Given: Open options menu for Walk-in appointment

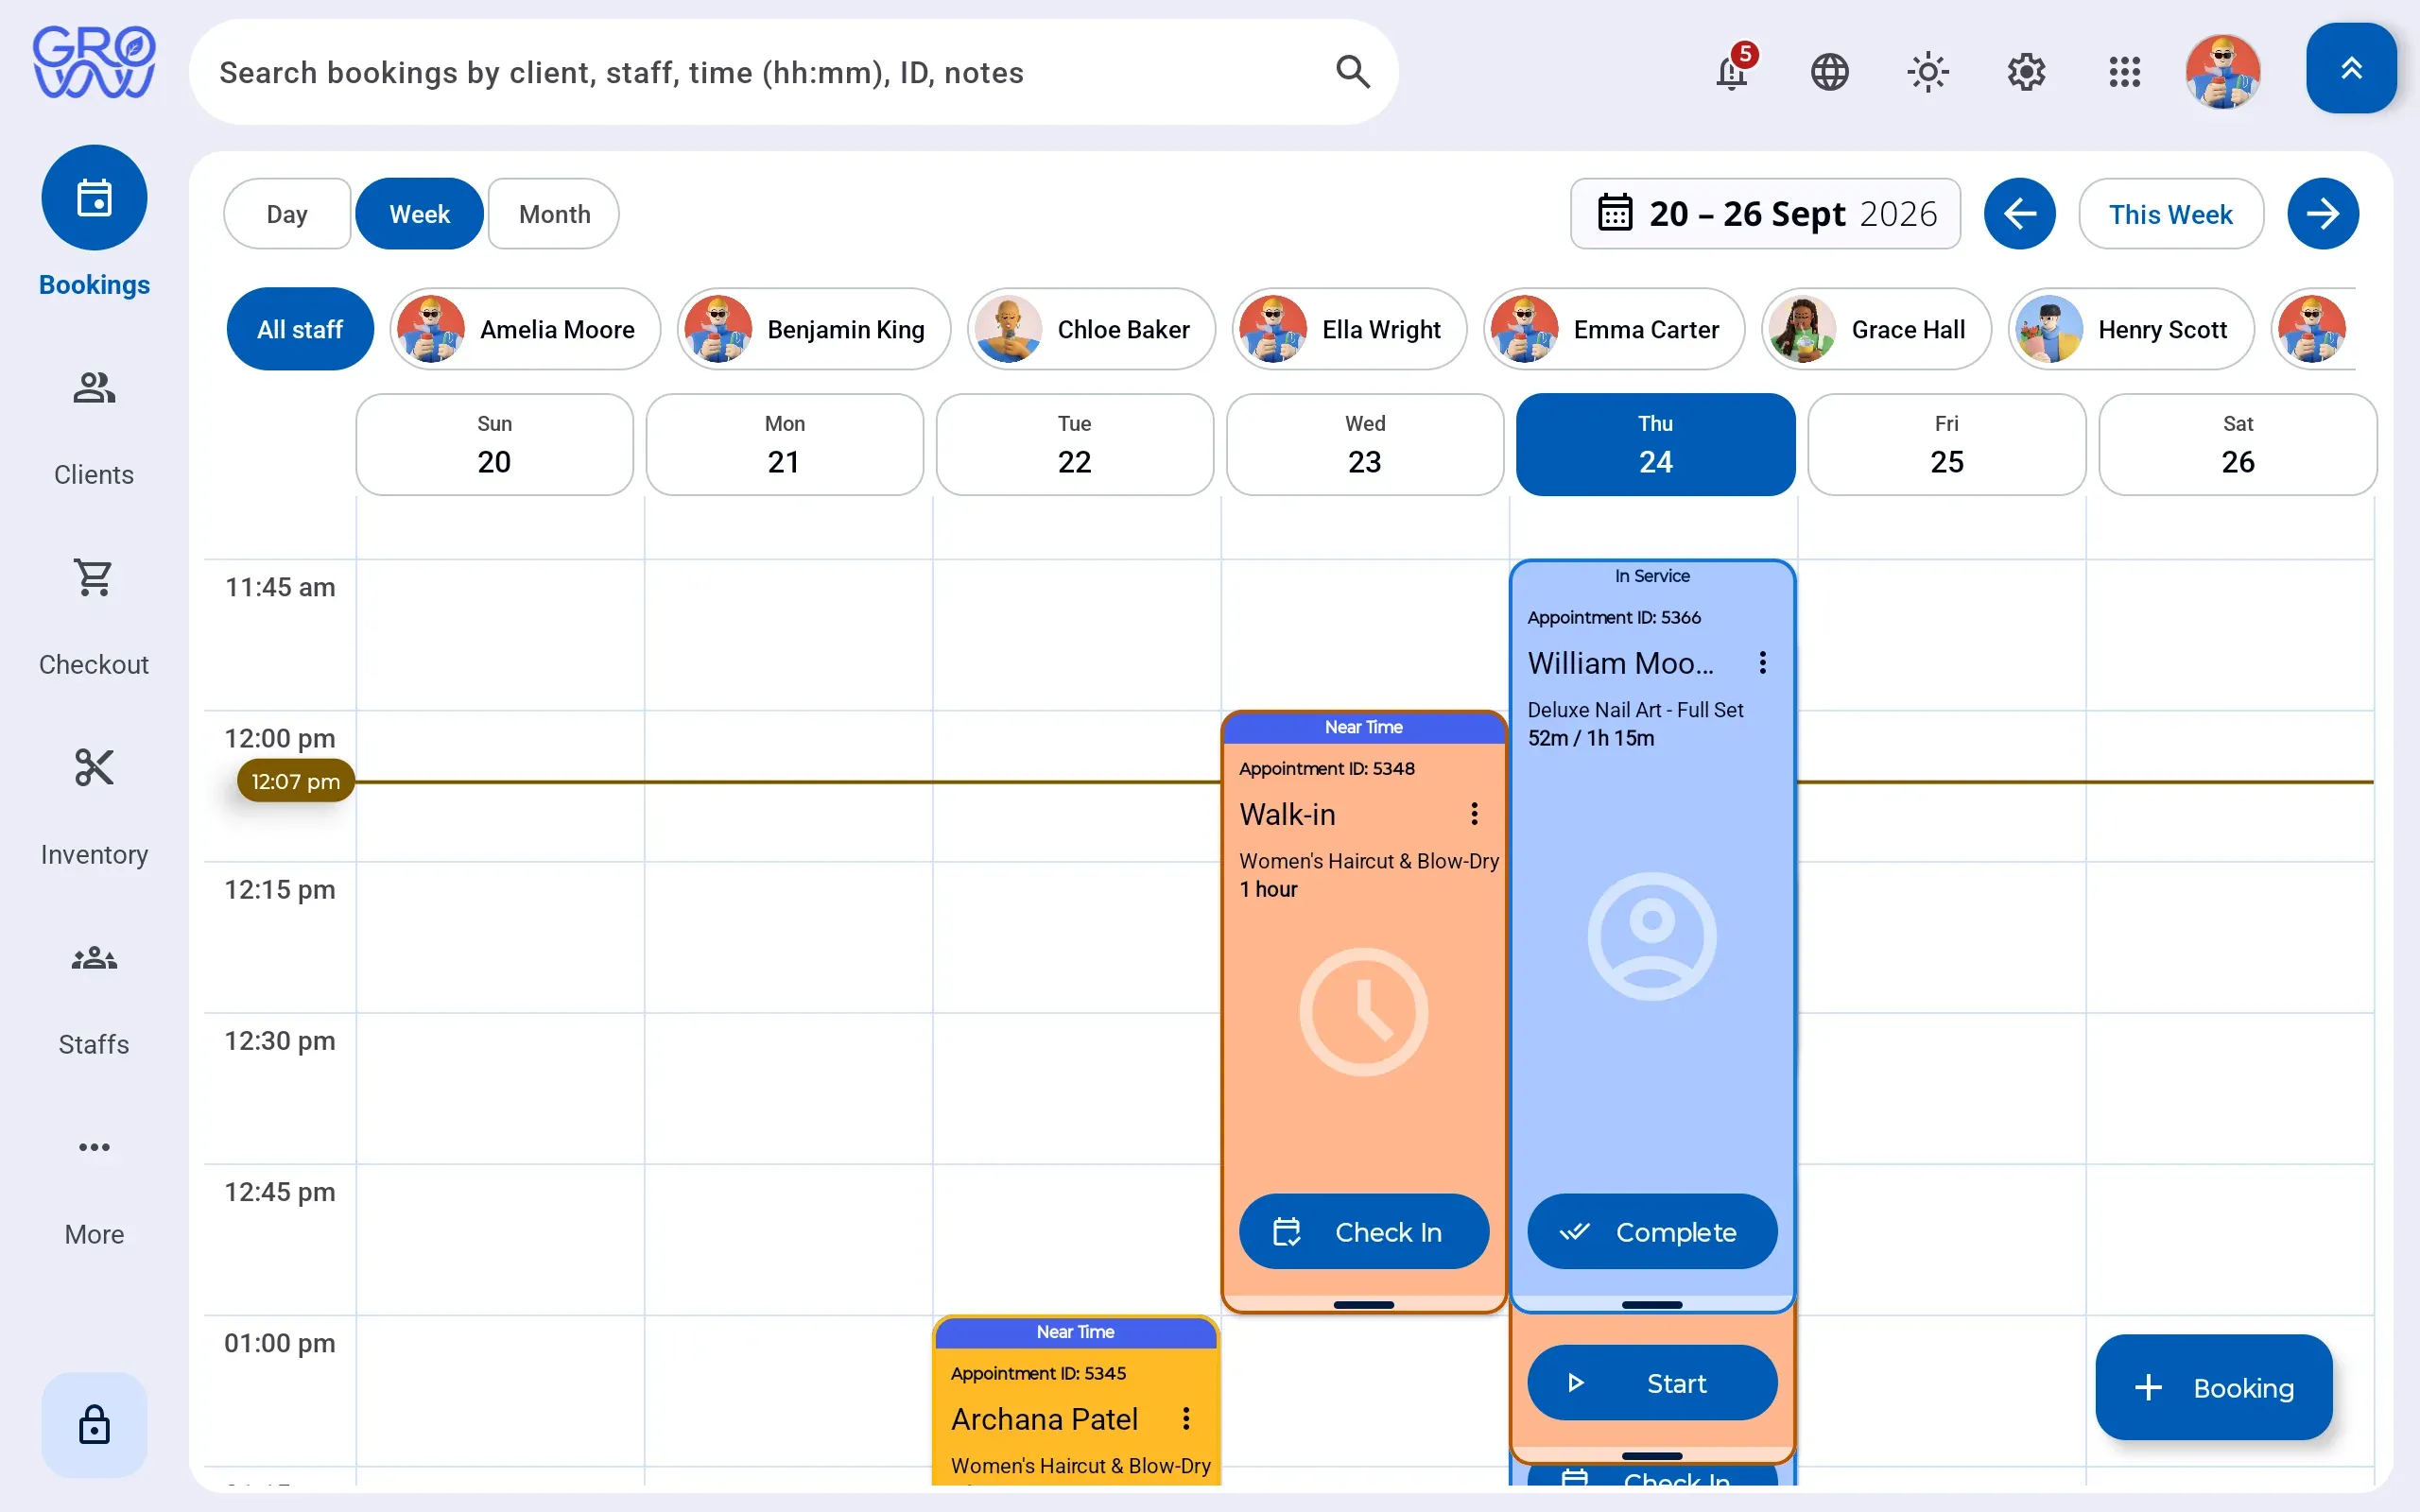Looking at the screenshot, I should pos(1474,814).
